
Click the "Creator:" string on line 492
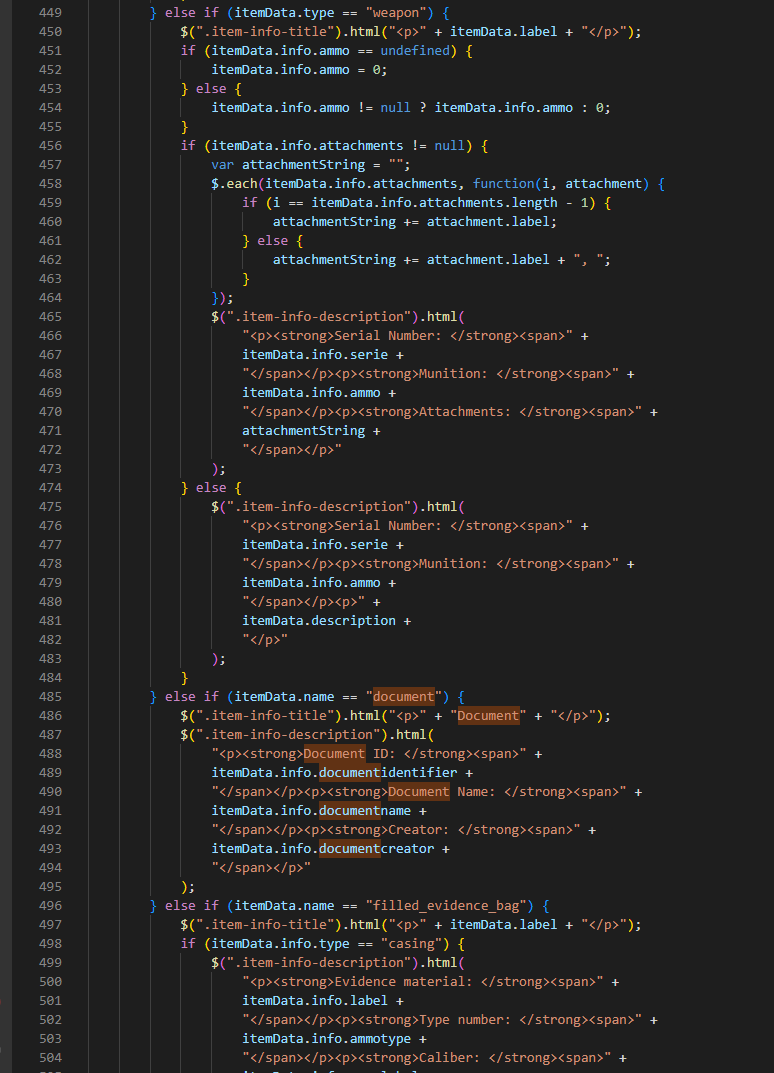(419, 829)
